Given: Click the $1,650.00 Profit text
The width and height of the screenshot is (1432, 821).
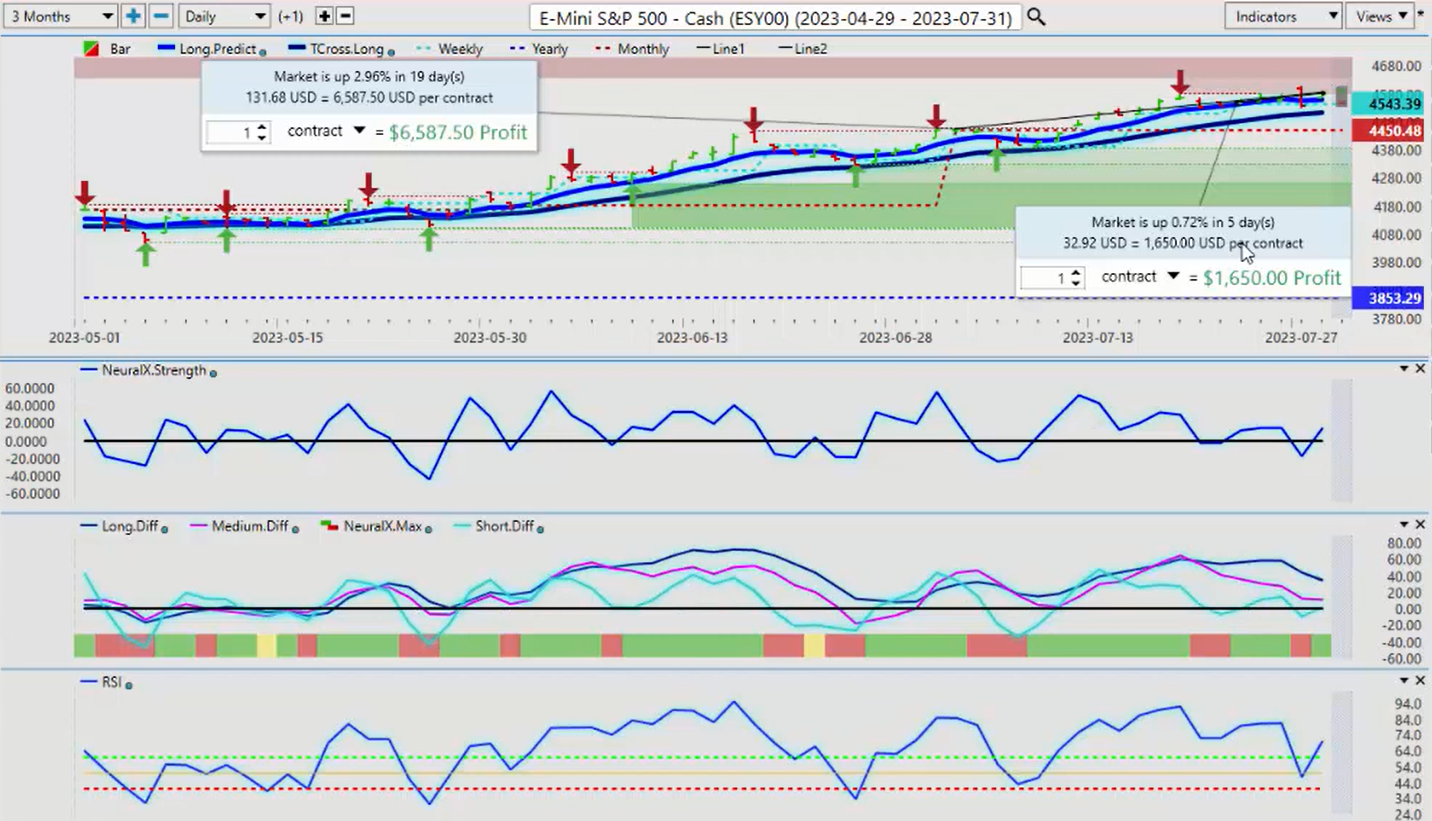Looking at the screenshot, I should pos(1272,278).
